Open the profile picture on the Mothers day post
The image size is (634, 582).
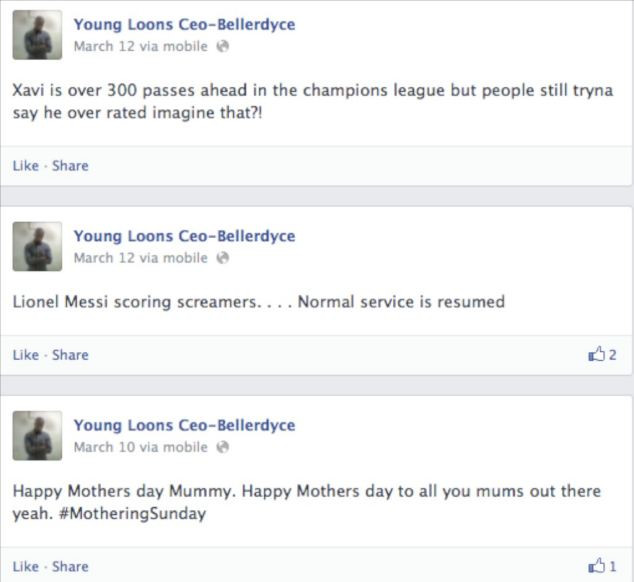tap(37, 436)
